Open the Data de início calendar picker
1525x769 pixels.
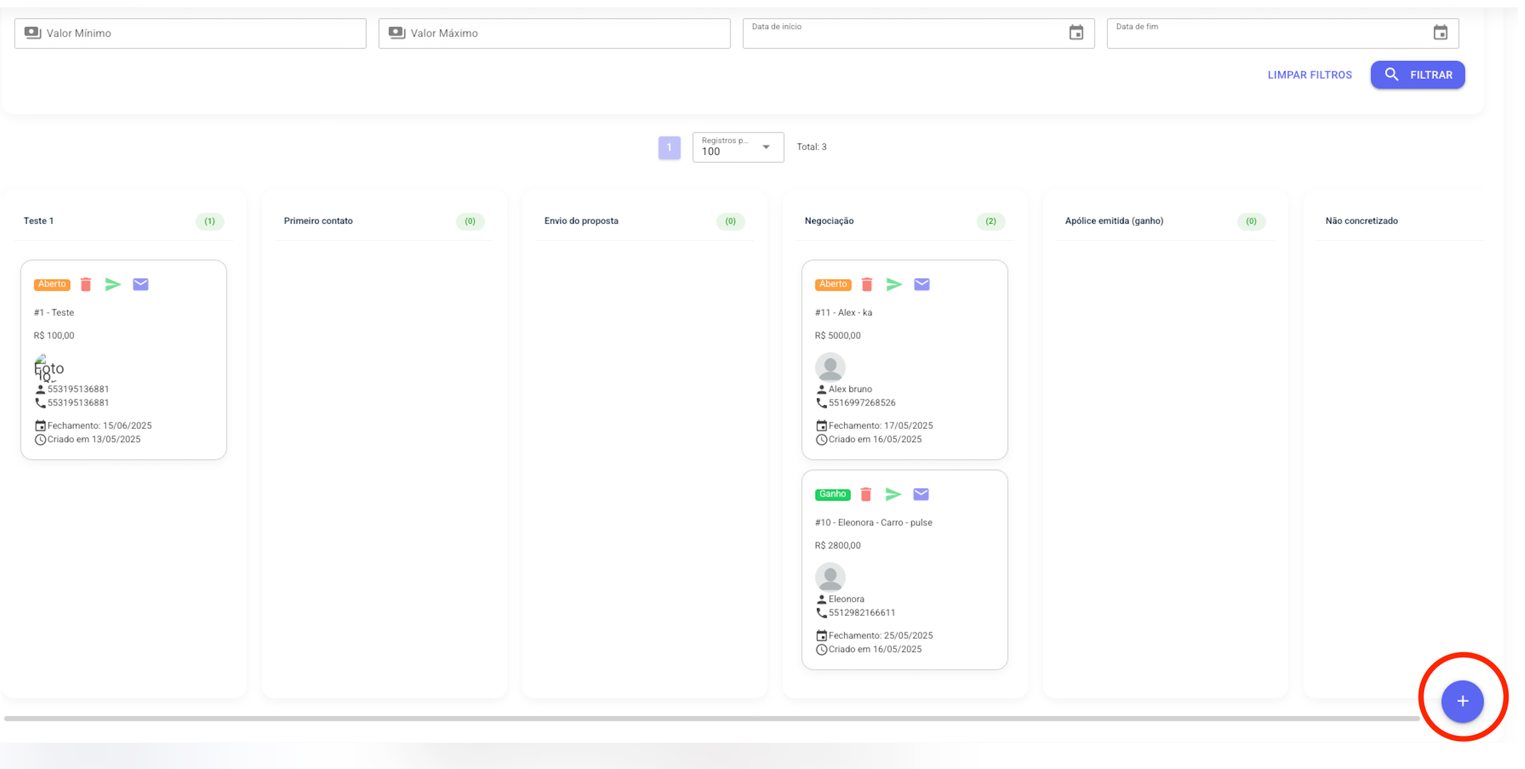[x=1076, y=33]
